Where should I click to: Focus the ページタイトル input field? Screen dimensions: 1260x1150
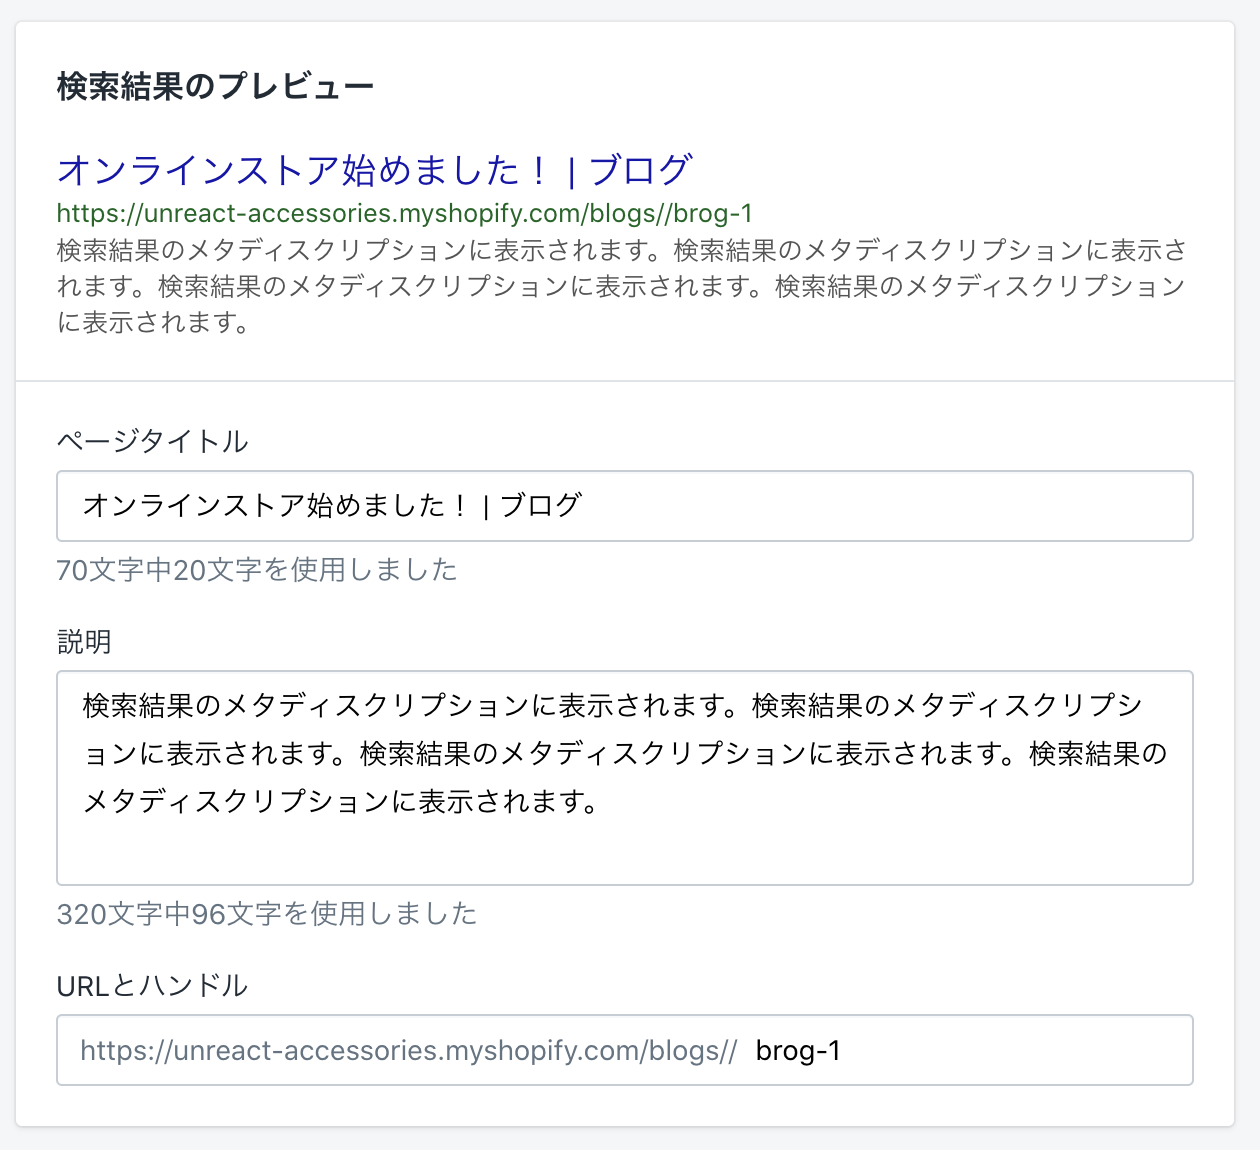click(624, 506)
